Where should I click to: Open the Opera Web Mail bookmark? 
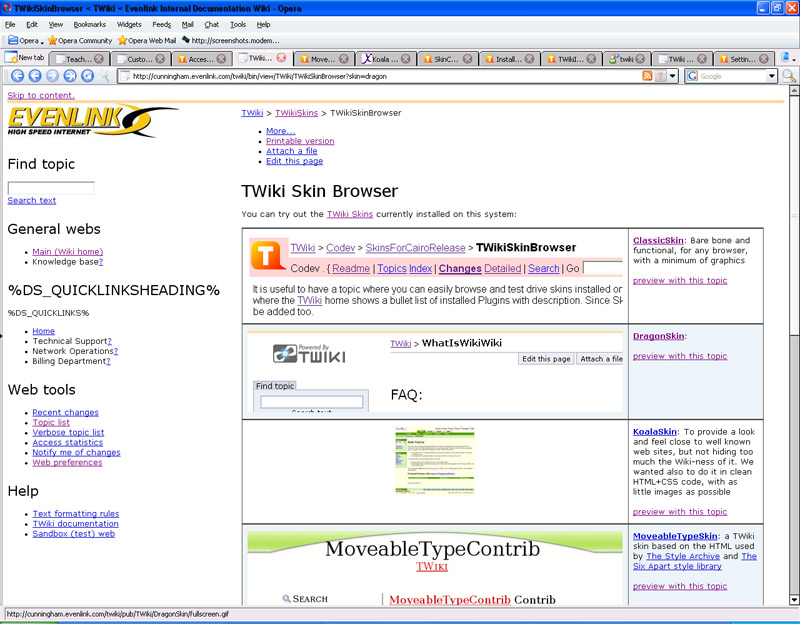(147, 40)
